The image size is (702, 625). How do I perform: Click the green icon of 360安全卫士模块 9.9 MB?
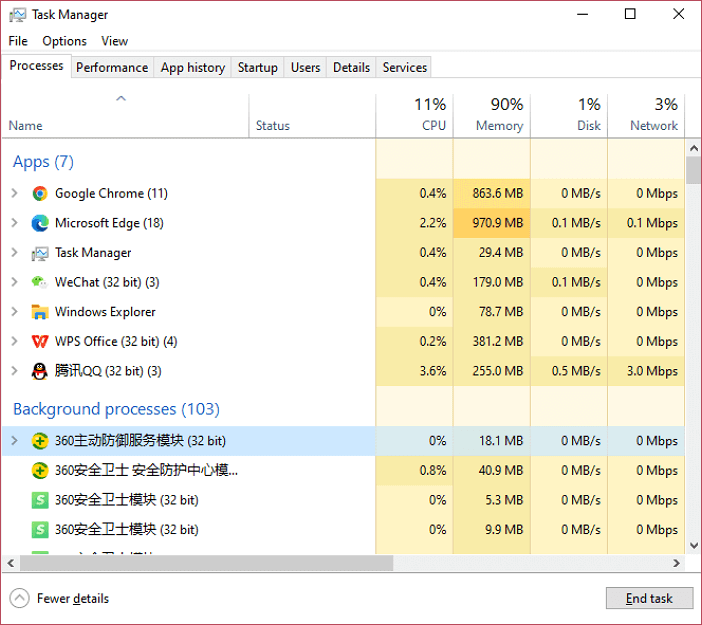pos(40,530)
